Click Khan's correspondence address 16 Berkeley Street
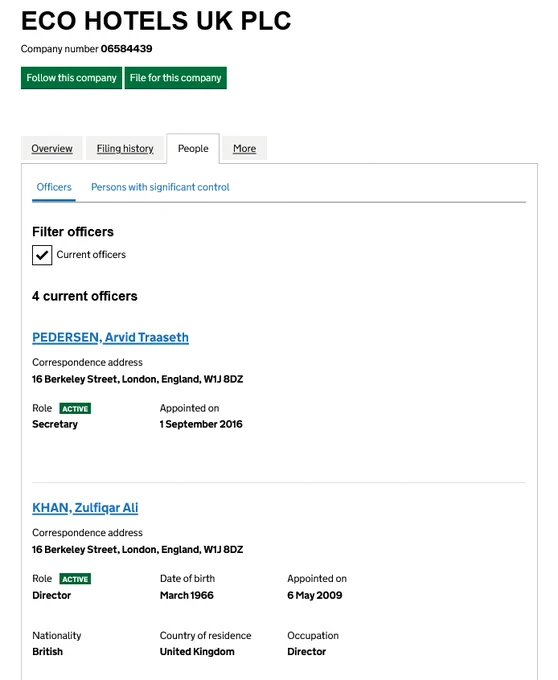558x680 pixels. 137,550
